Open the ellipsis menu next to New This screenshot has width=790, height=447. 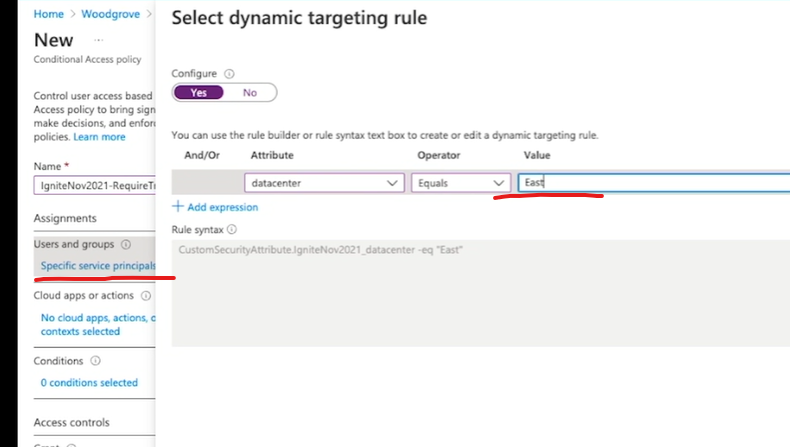pos(99,40)
